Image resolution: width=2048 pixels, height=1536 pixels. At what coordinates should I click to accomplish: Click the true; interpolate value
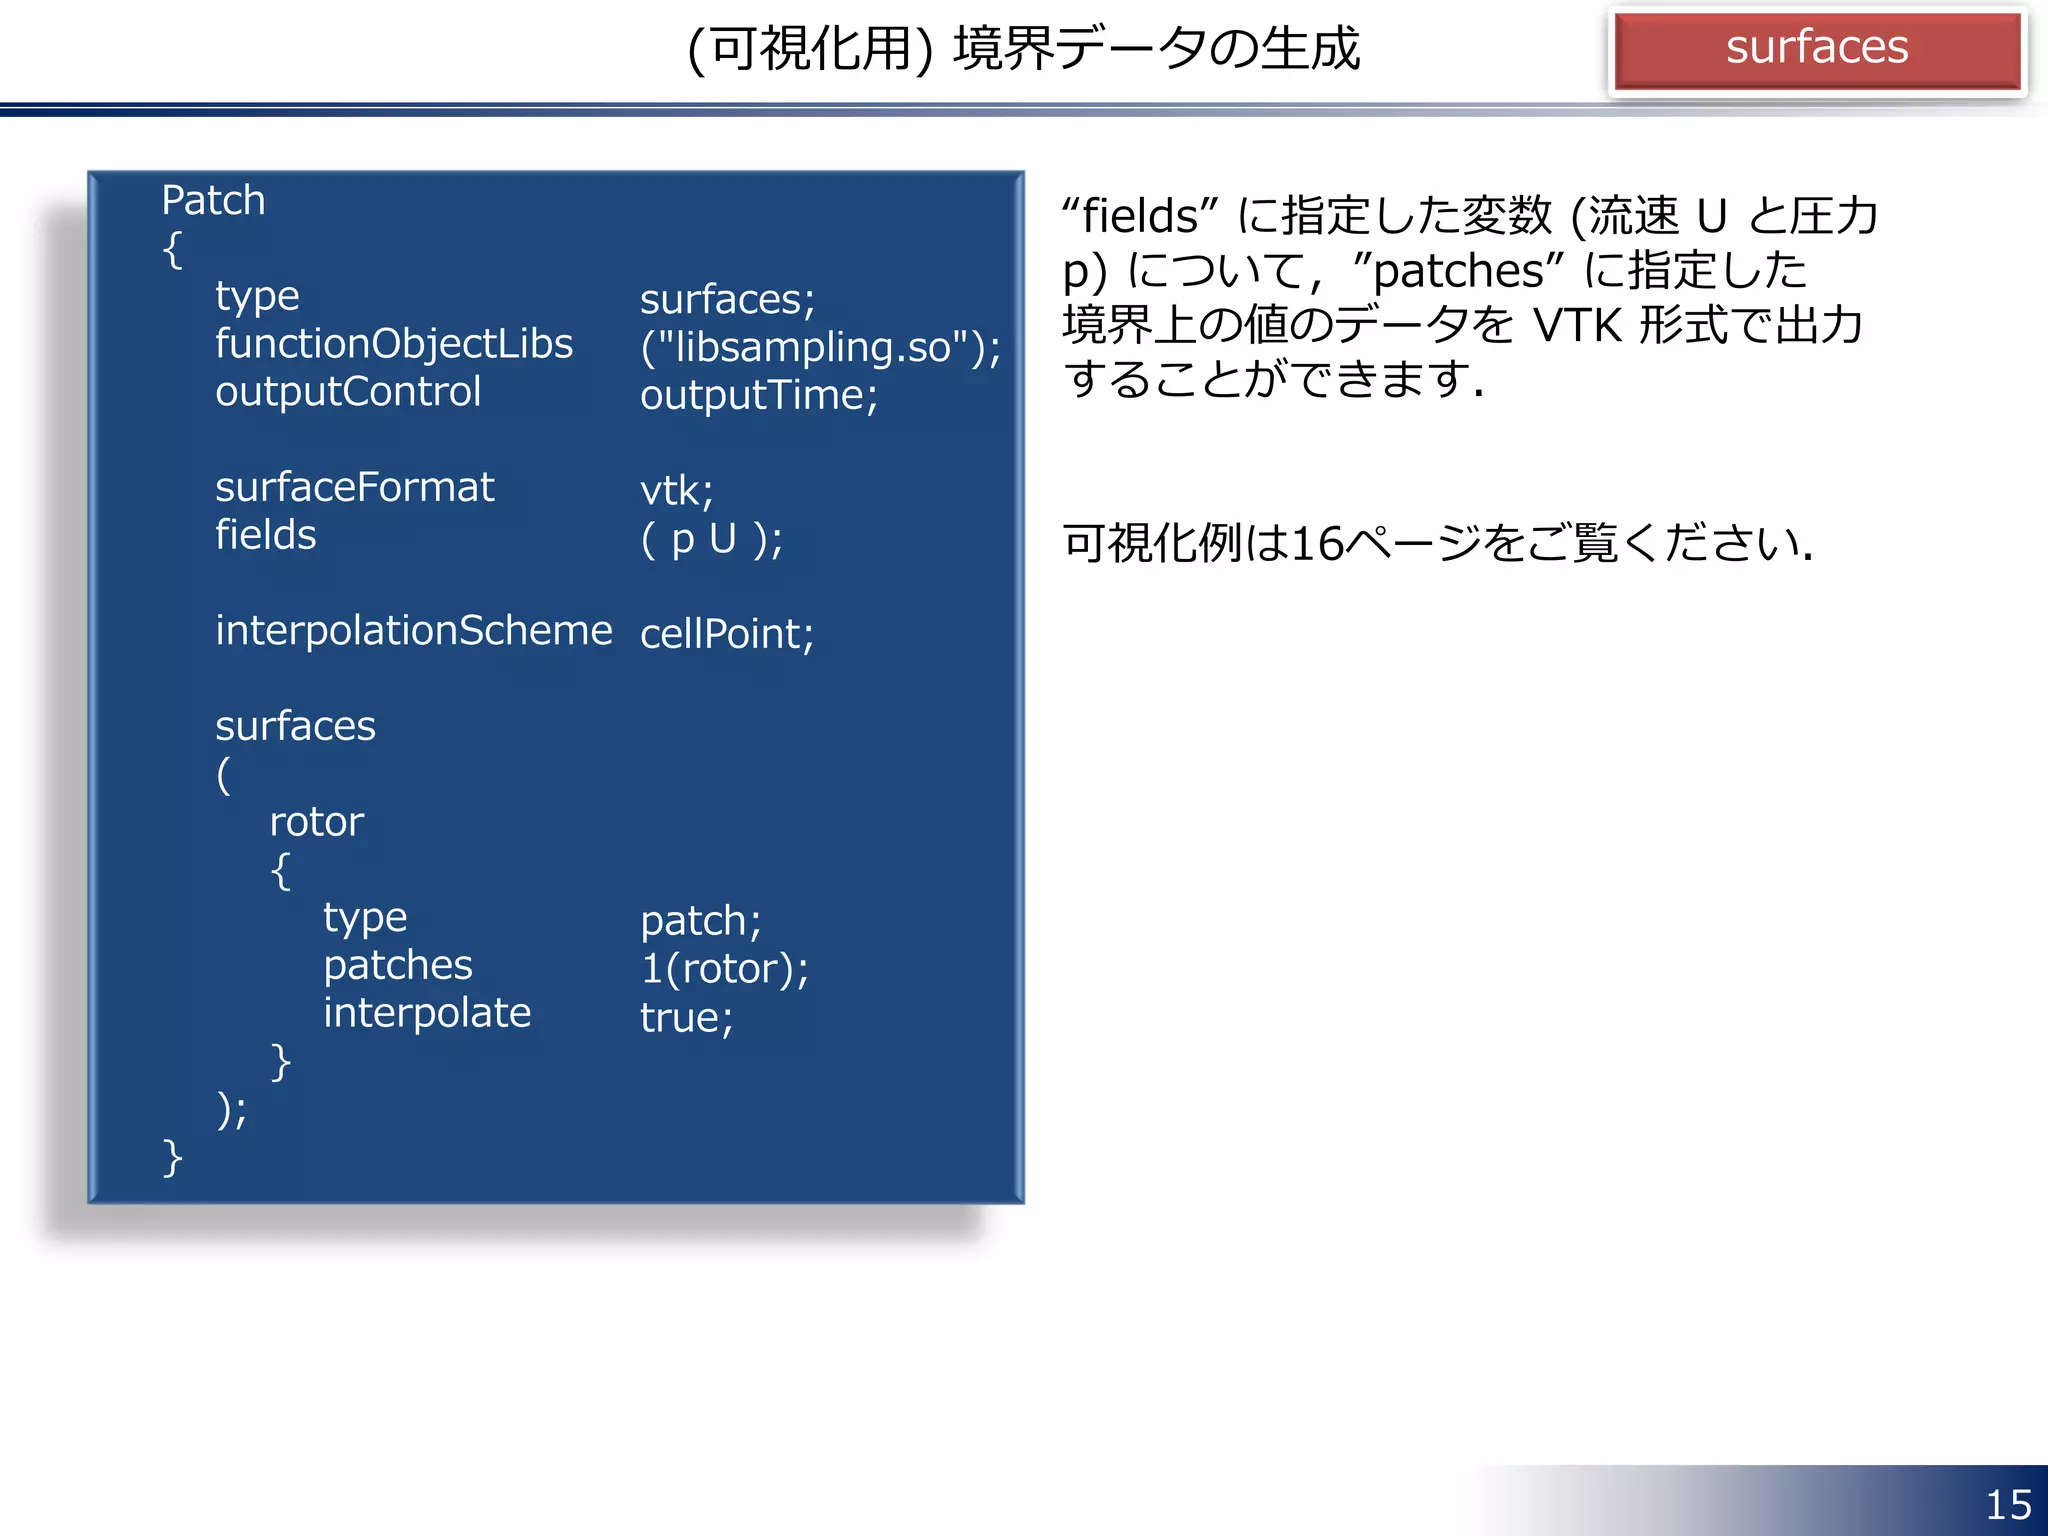(686, 1018)
